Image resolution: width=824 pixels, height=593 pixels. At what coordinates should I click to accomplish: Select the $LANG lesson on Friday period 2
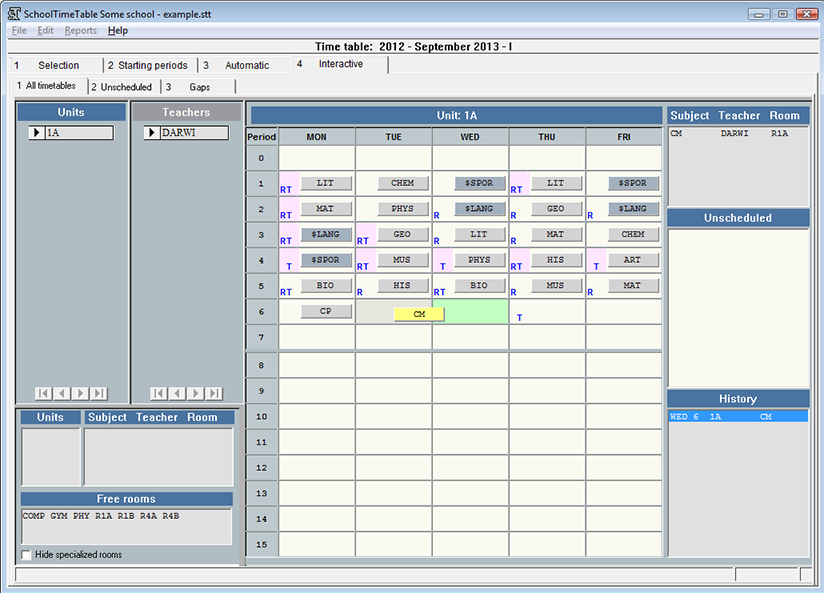tap(633, 209)
